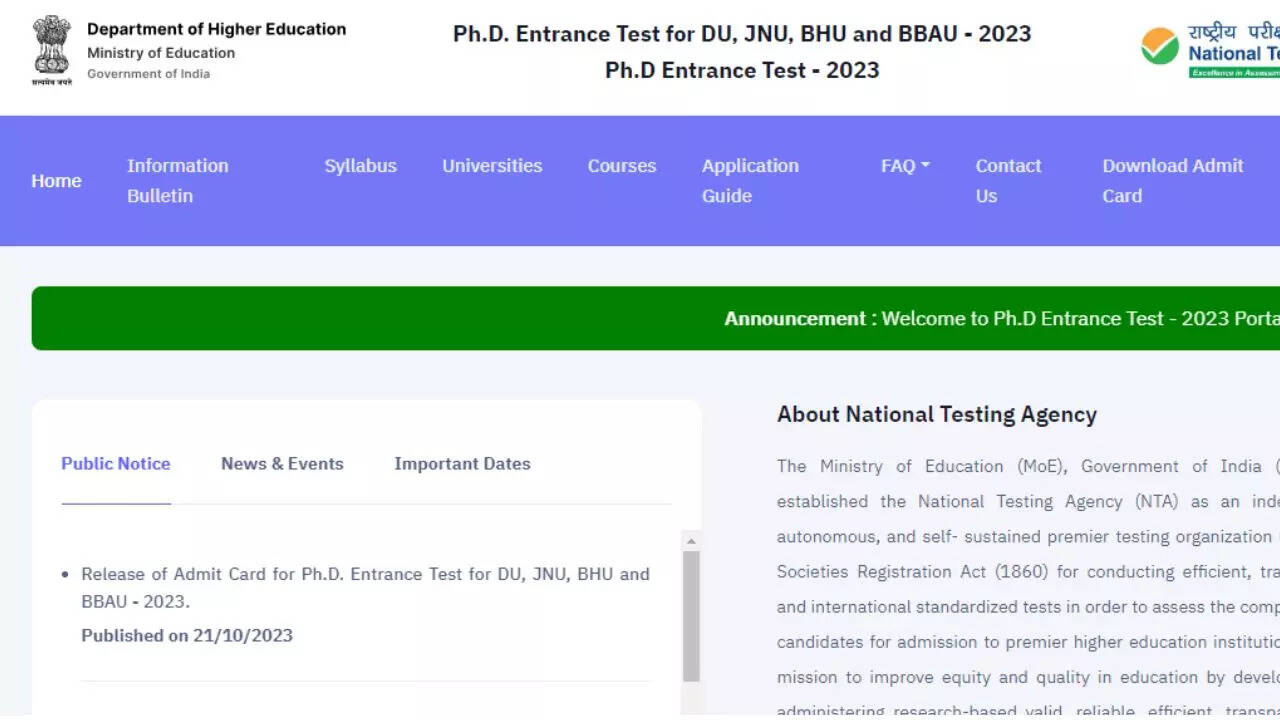Click the notice list scroll-up arrow
The image size is (1280, 720).
[x=690, y=541]
